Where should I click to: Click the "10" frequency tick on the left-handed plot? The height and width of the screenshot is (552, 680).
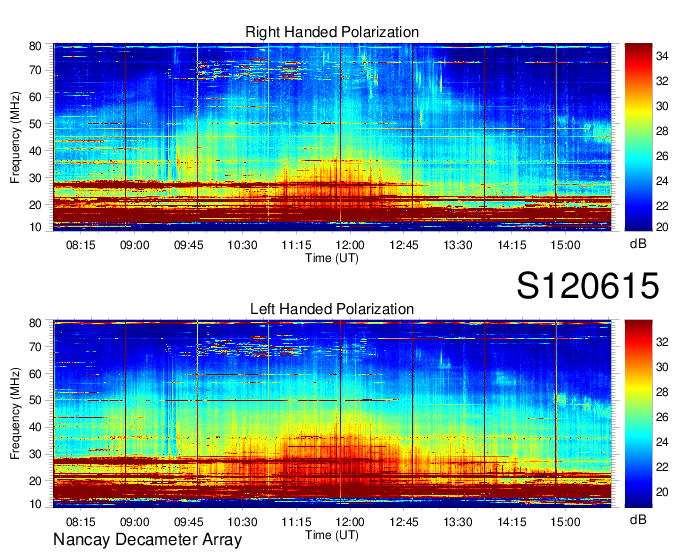tap(35, 504)
